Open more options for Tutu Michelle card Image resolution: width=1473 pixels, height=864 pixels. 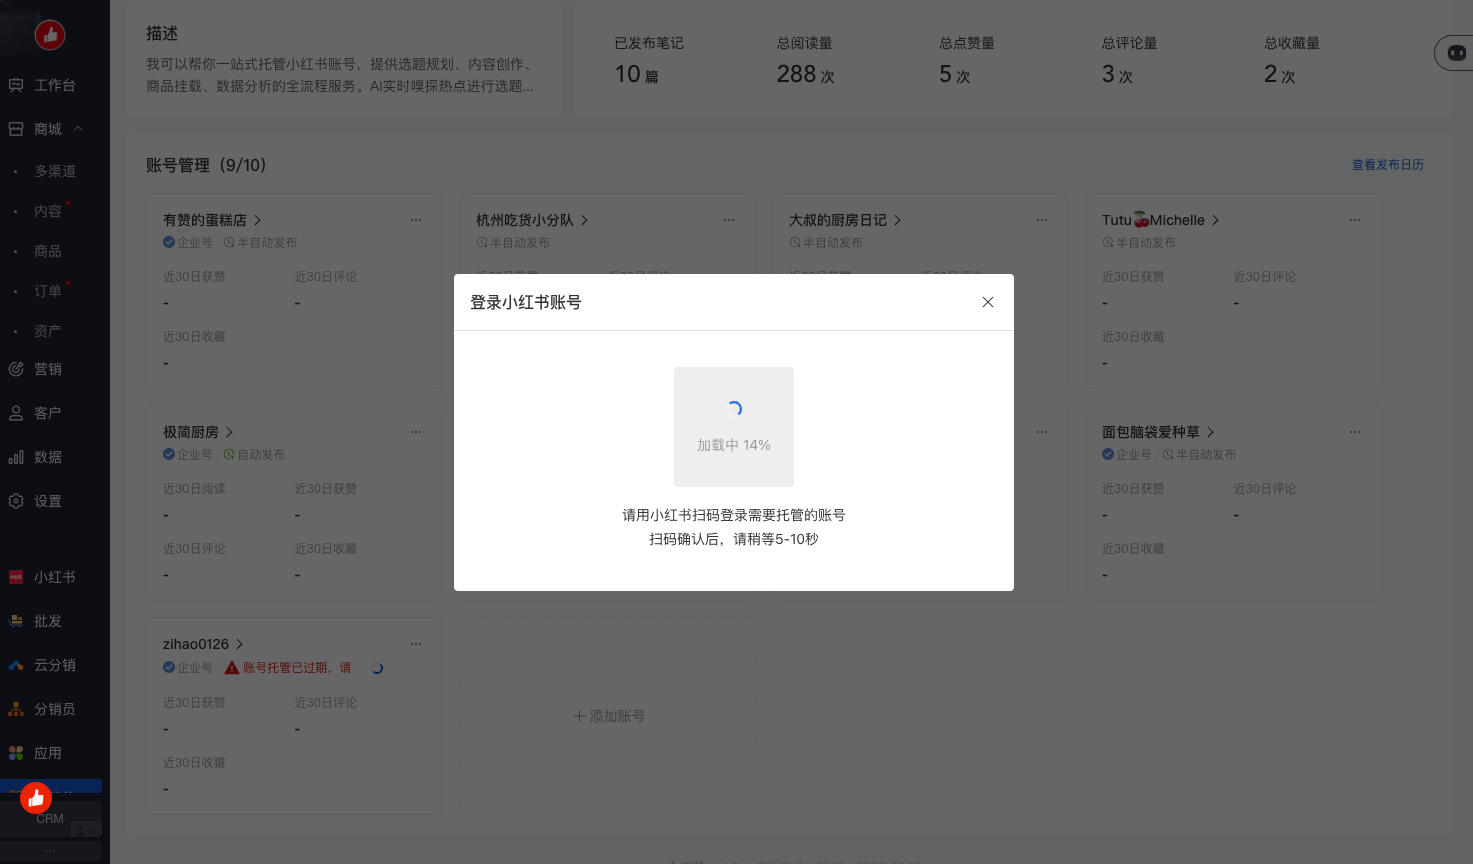click(x=1354, y=220)
